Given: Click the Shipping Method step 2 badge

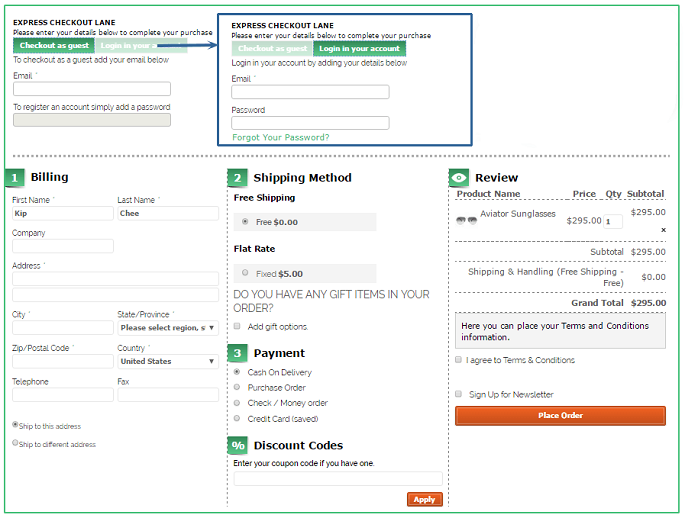Looking at the screenshot, I should pos(238,178).
